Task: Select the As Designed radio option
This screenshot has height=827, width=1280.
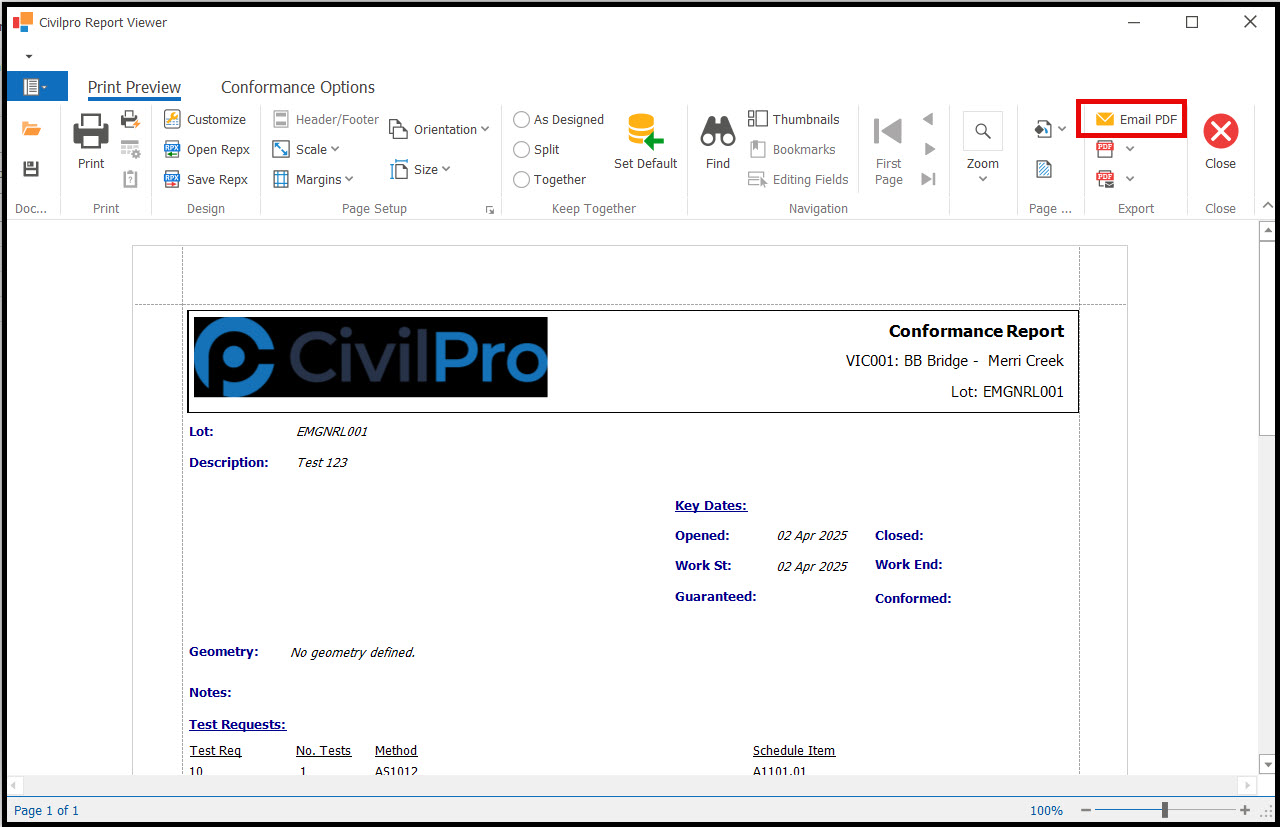Action: pyautogui.click(x=558, y=119)
